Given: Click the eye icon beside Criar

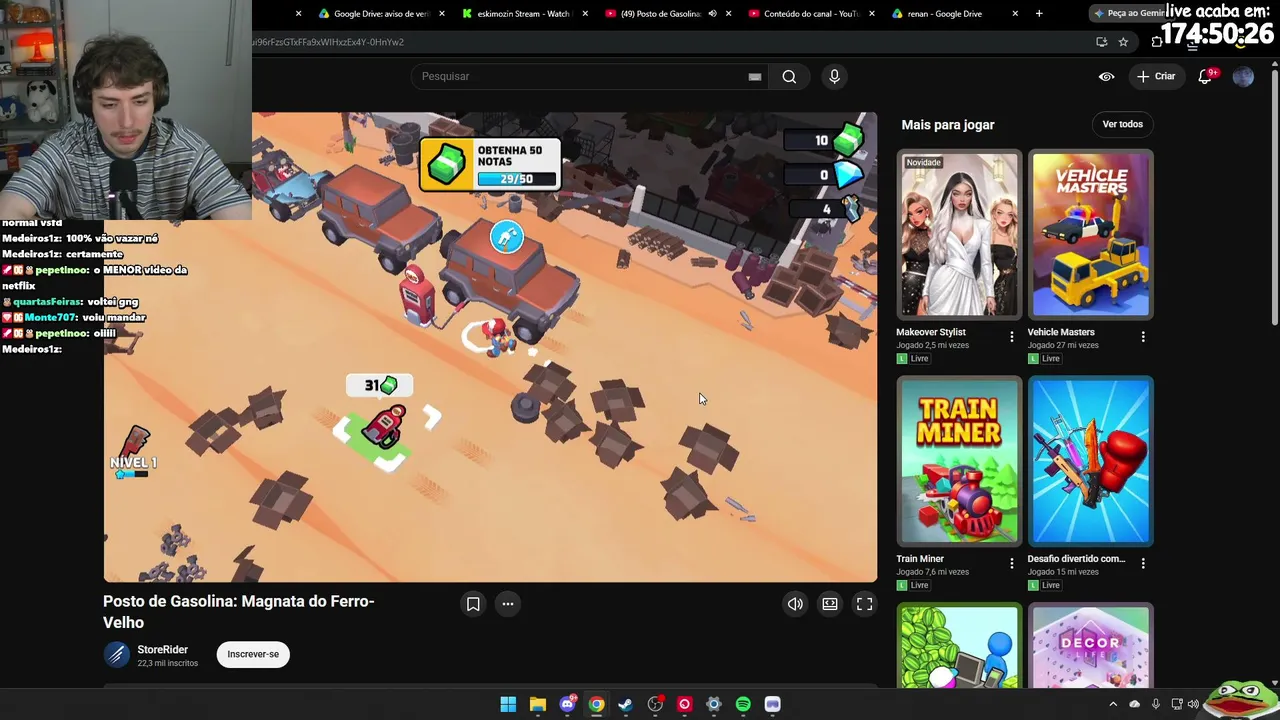Looking at the screenshot, I should point(1106,76).
